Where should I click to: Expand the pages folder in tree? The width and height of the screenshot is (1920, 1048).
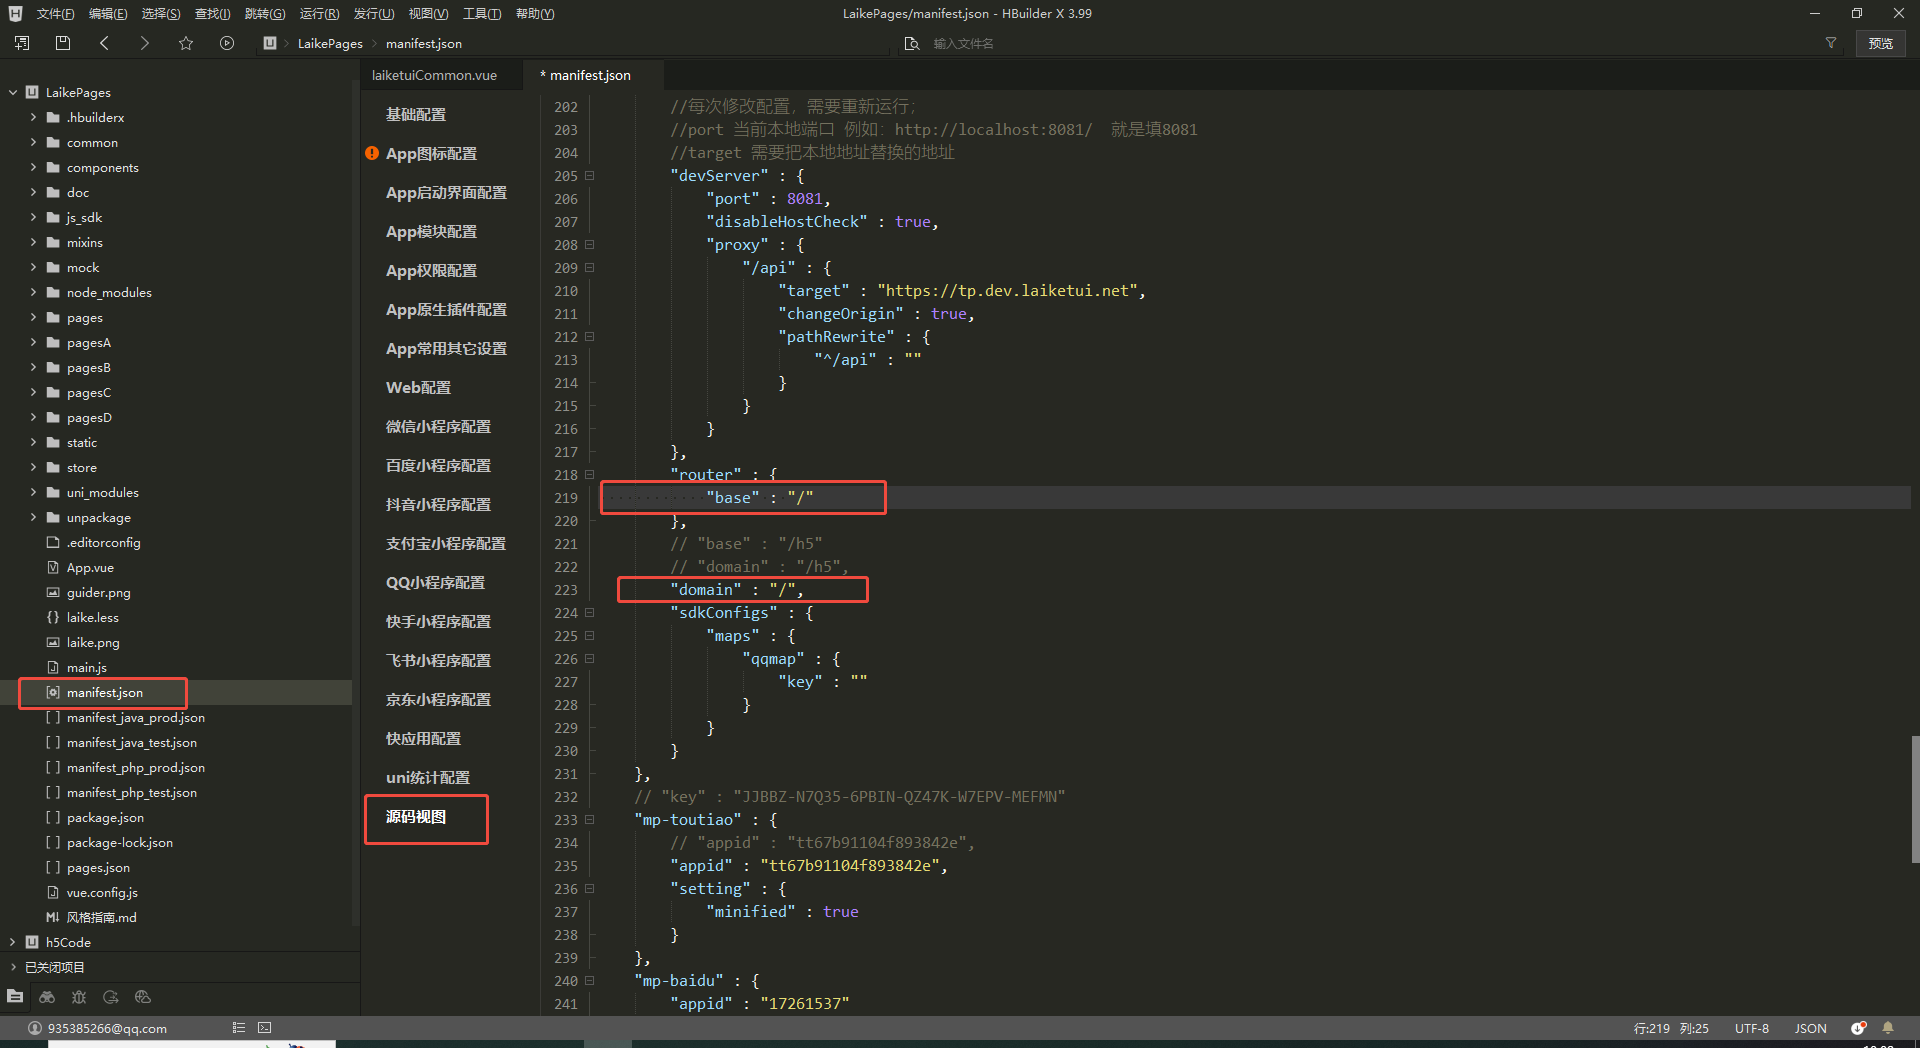pyautogui.click(x=33, y=318)
